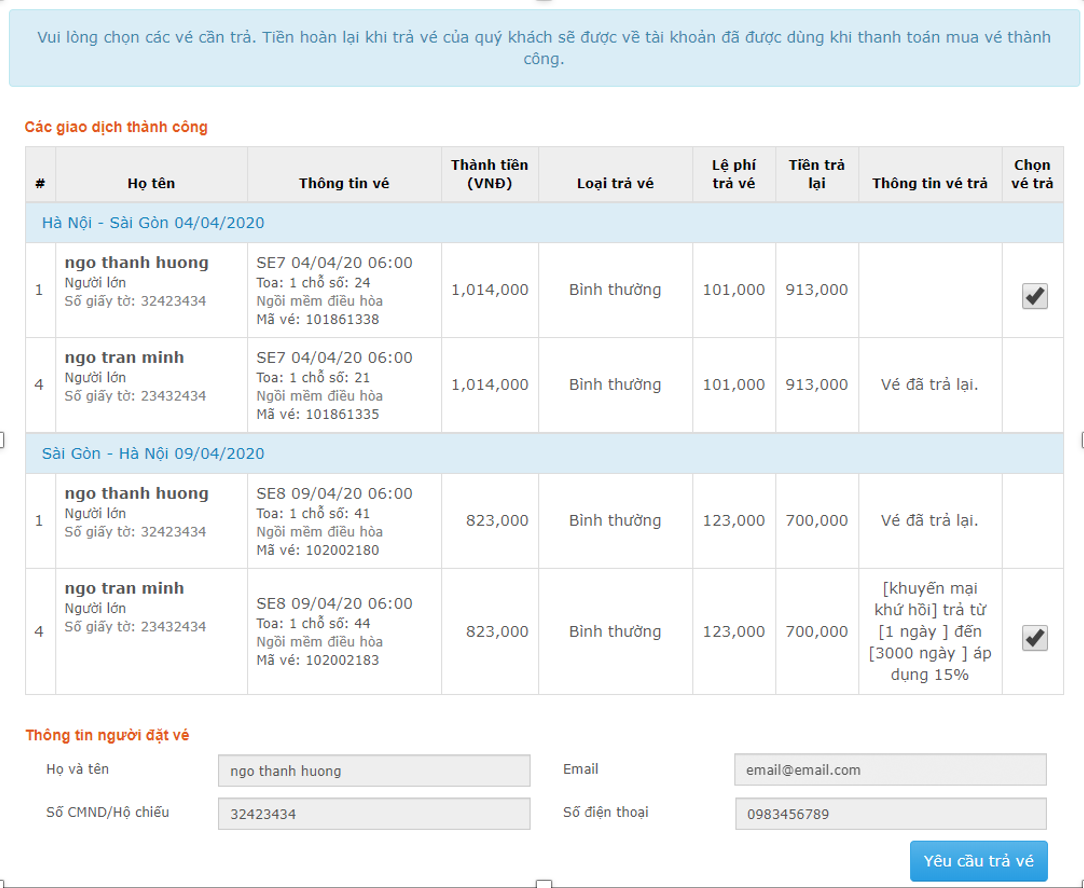Click the 'Tiền trả lại' column header
The width and height of the screenshot is (1084, 888).
click(x=816, y=174)
